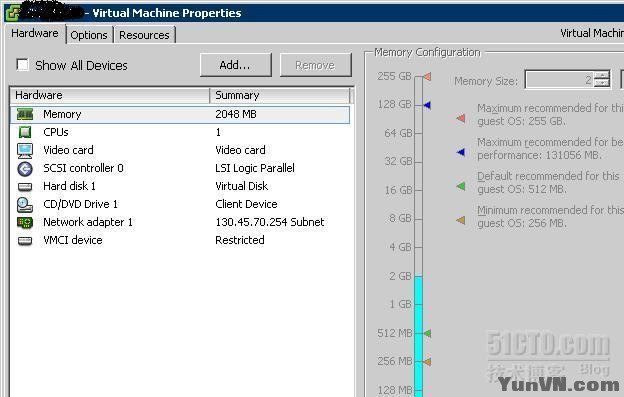Click green default marker at 512 MB
Screen dimensions: 624x397
(427, 333)
